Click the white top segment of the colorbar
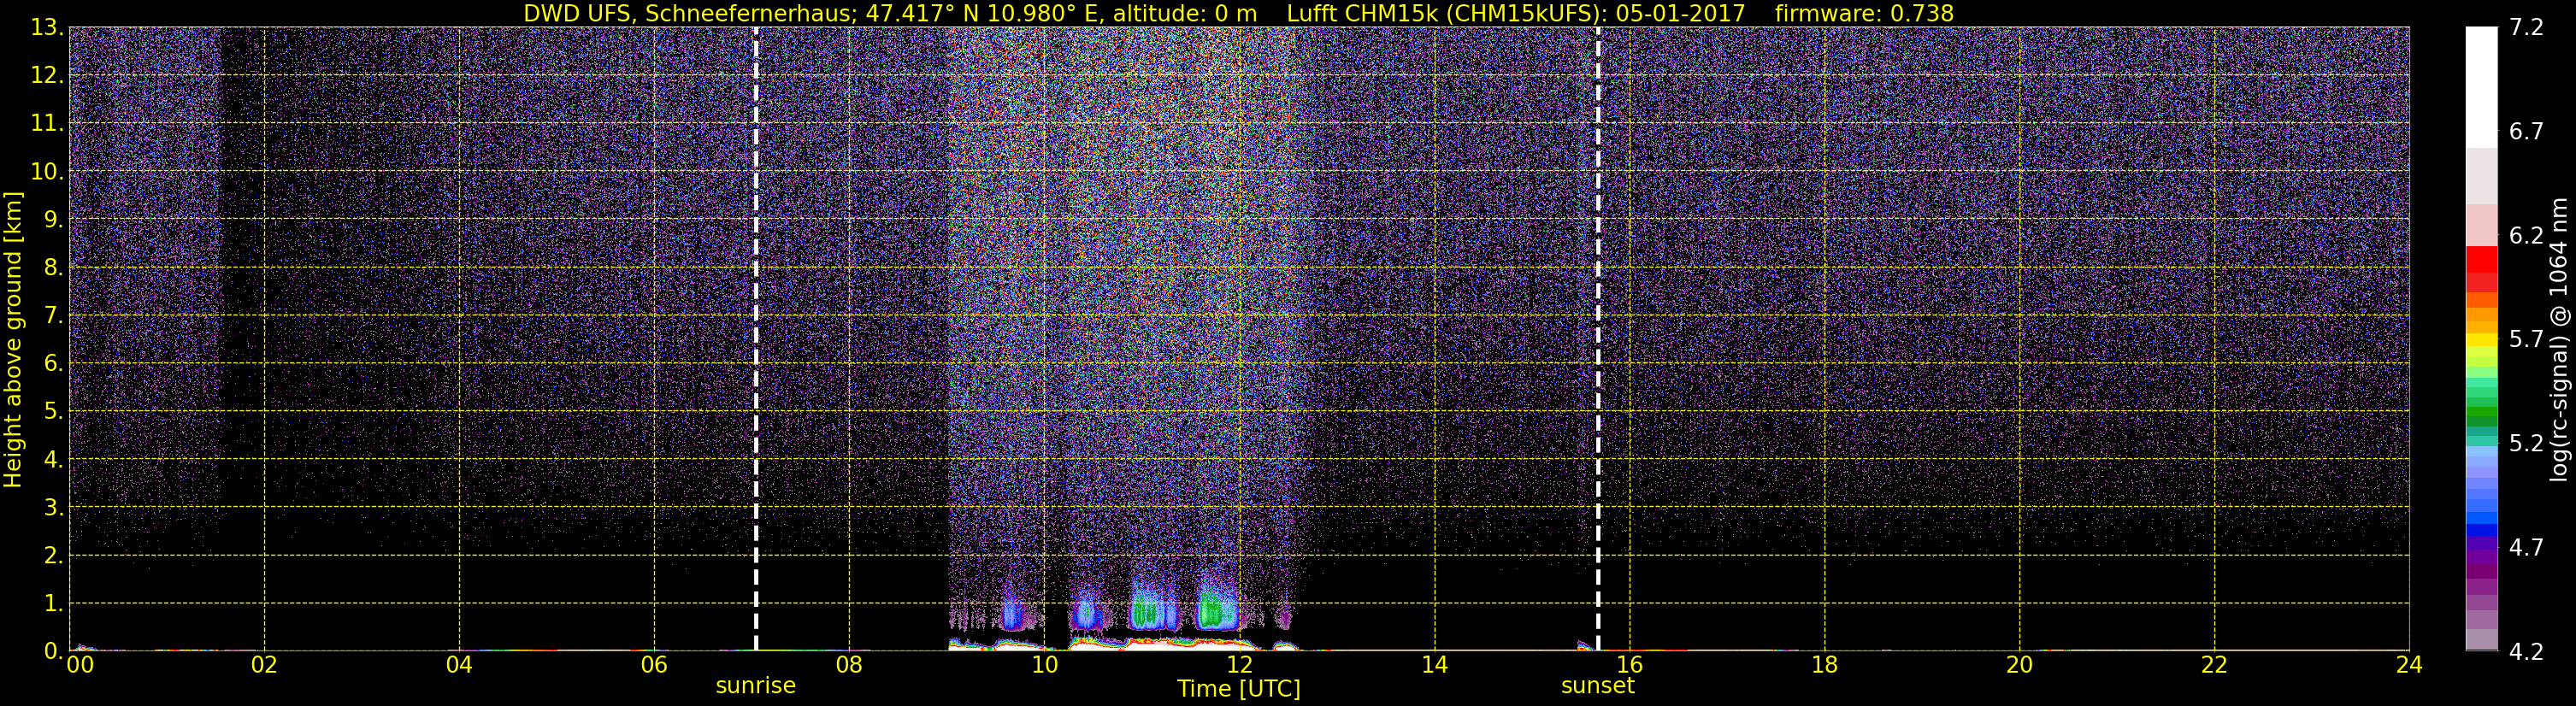The height and width of the screenshot is (706, 2576). pos(2481,87)
